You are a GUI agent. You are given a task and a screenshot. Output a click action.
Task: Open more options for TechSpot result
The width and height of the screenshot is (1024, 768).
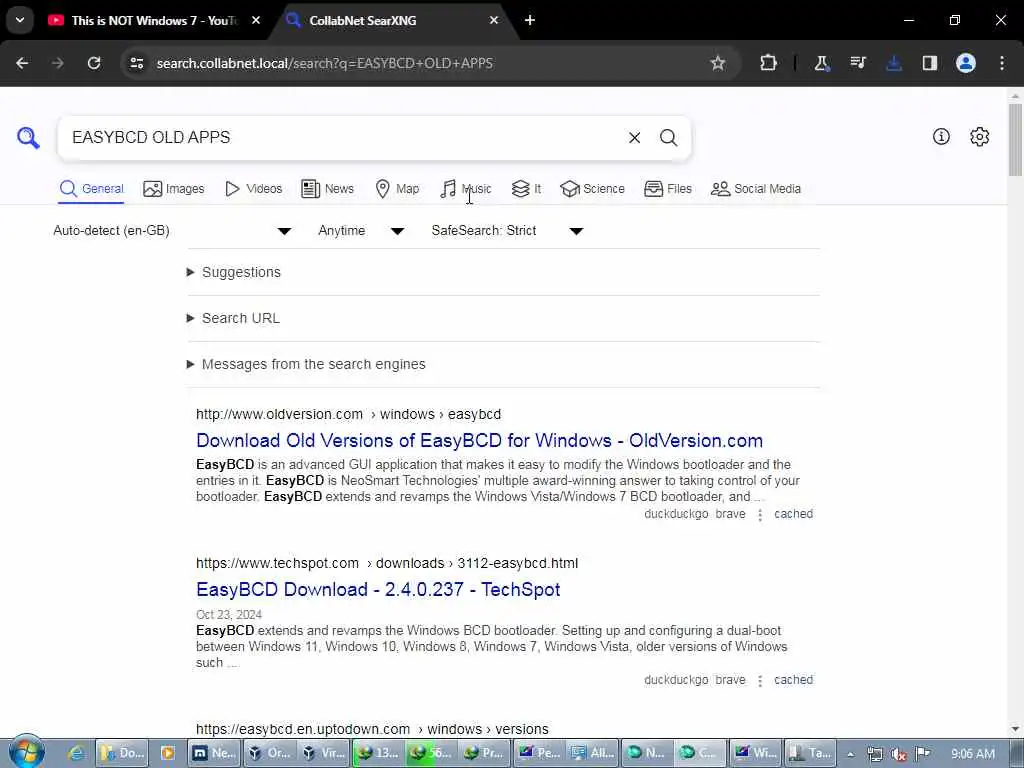(760, 681)
